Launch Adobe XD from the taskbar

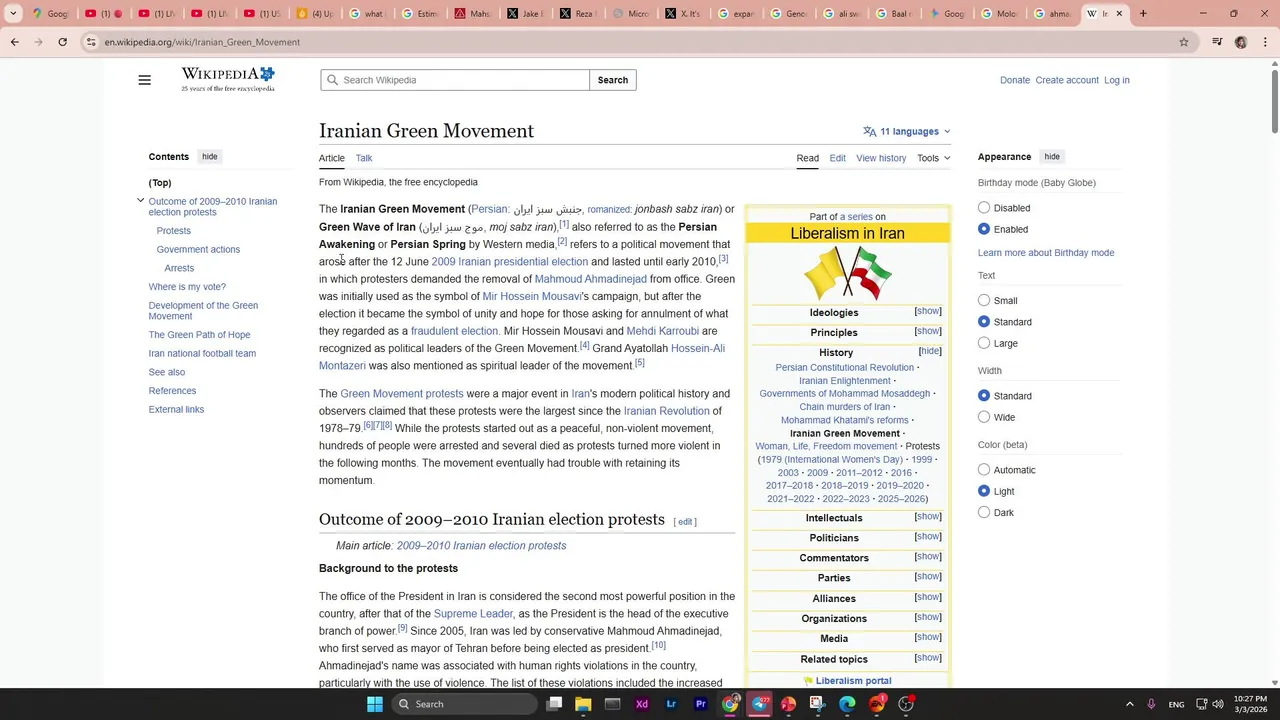(642, 704)
